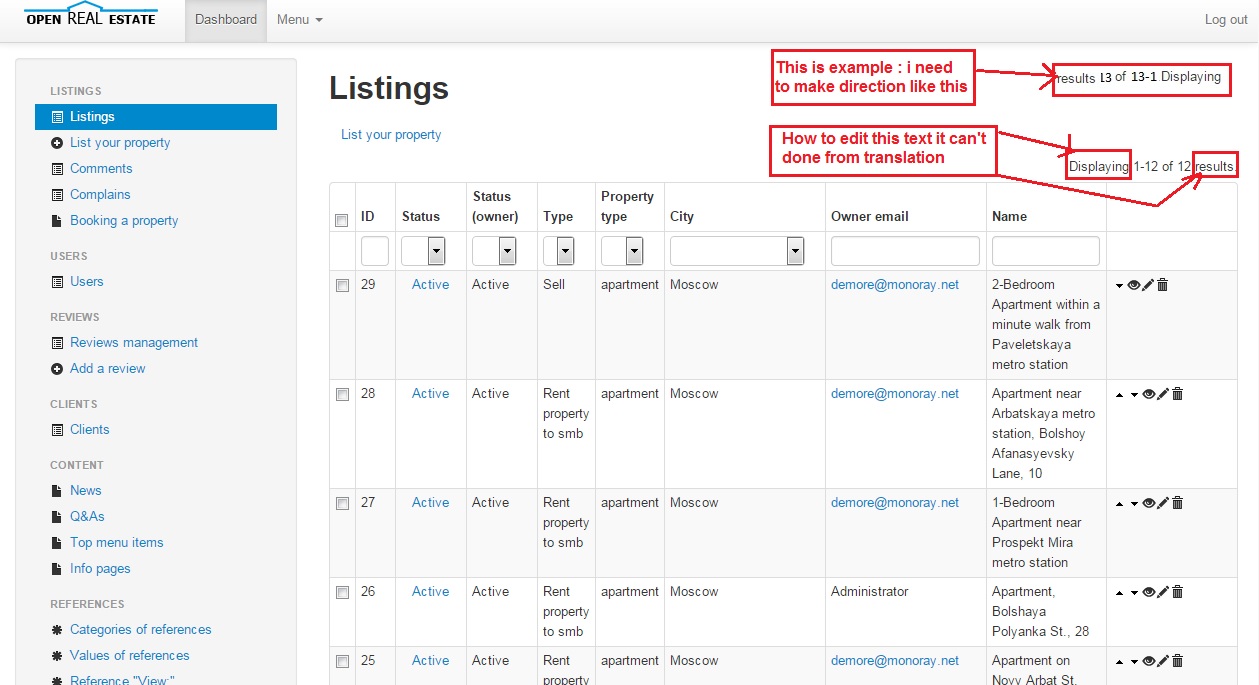Click the Owner email filter field
Viewport: 1259px width, 685px height.
(905, 251)
